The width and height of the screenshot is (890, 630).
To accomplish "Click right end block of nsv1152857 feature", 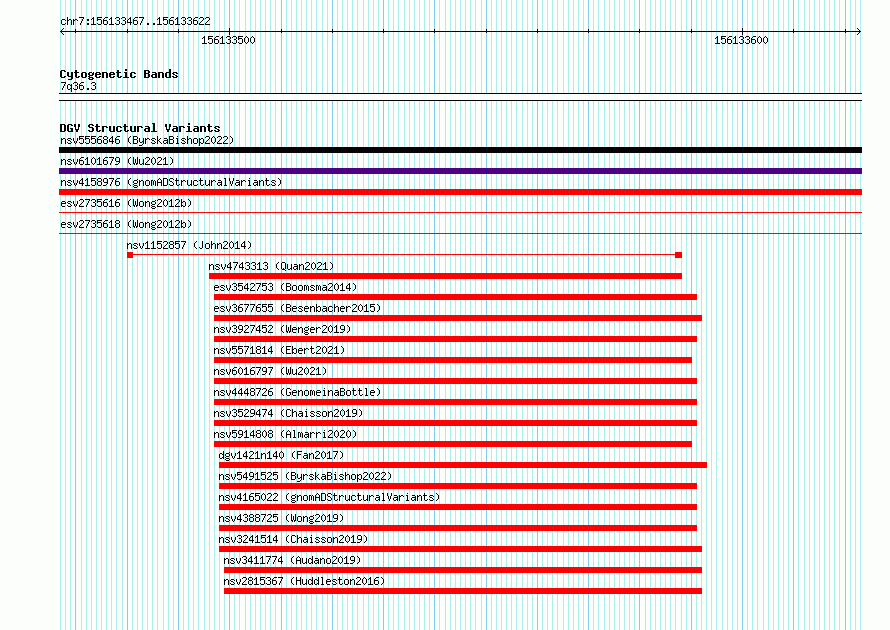I will pyautogui.click(x=678, y=255).
